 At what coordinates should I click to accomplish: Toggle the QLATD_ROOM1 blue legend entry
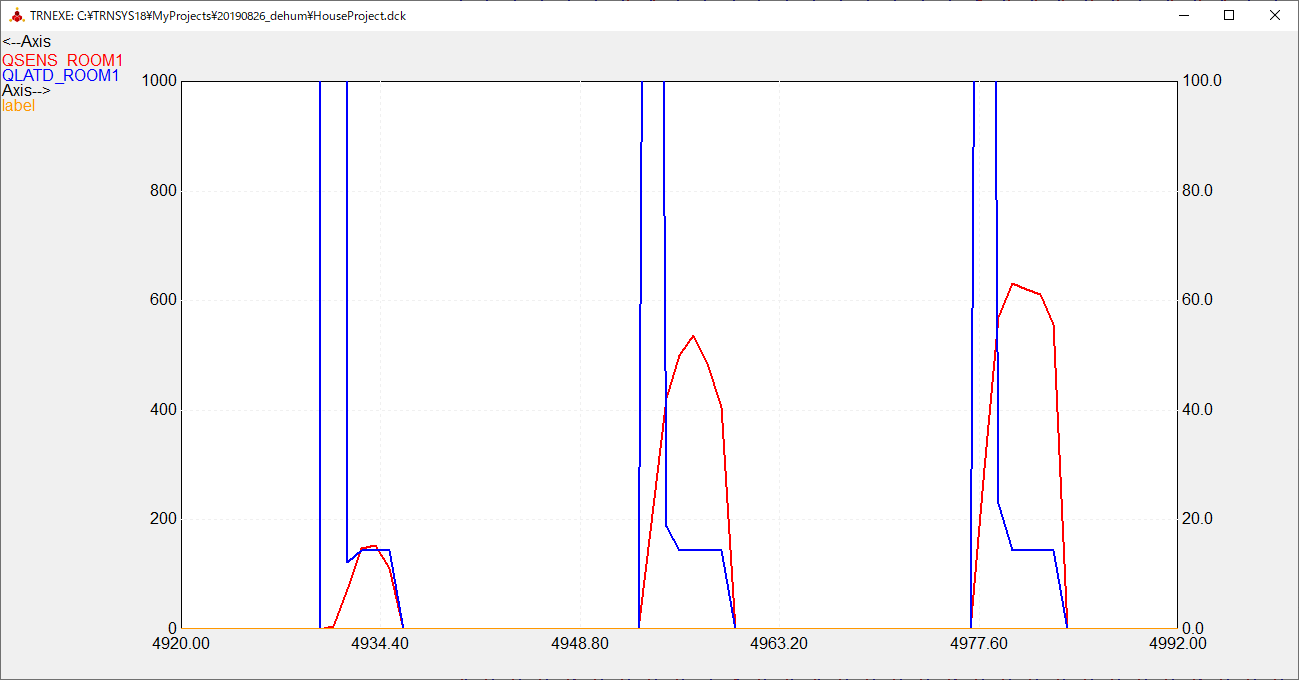61,76
